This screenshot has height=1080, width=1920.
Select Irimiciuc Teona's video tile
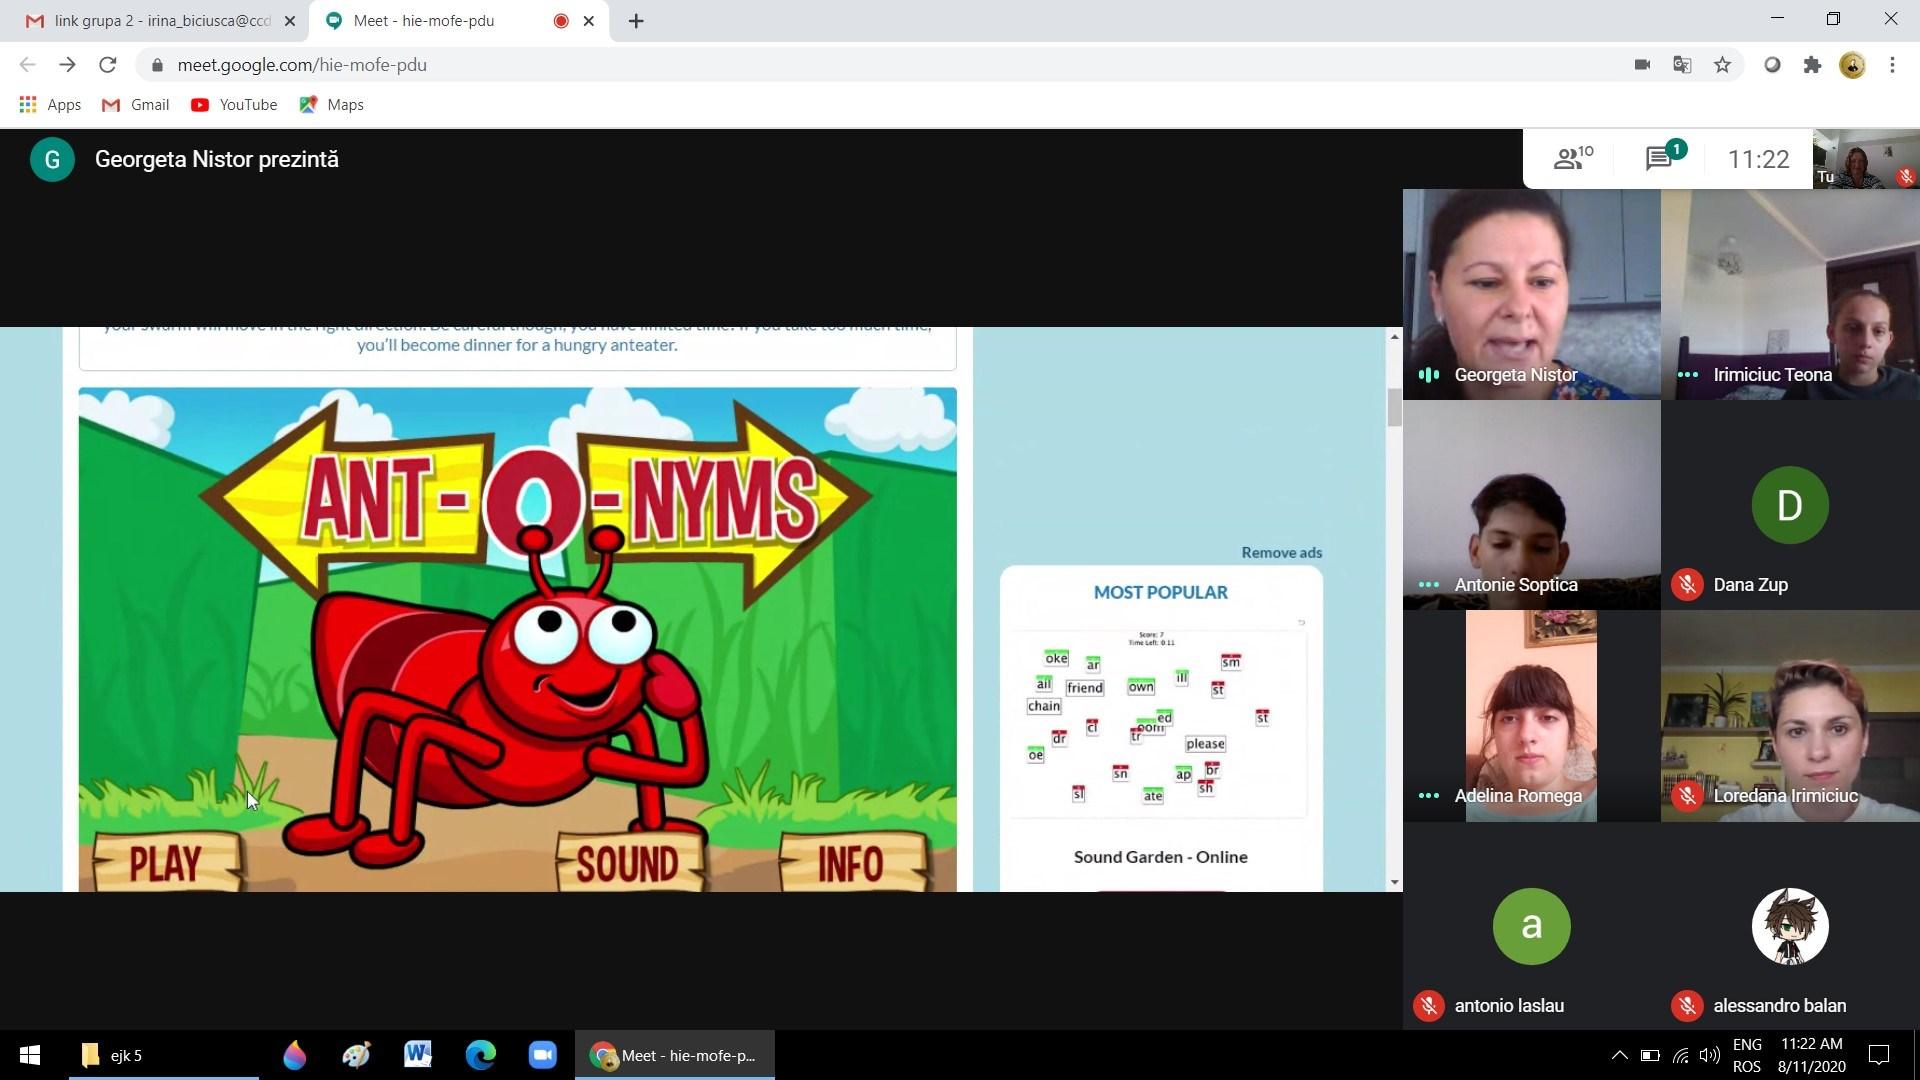pos(1790,294)
